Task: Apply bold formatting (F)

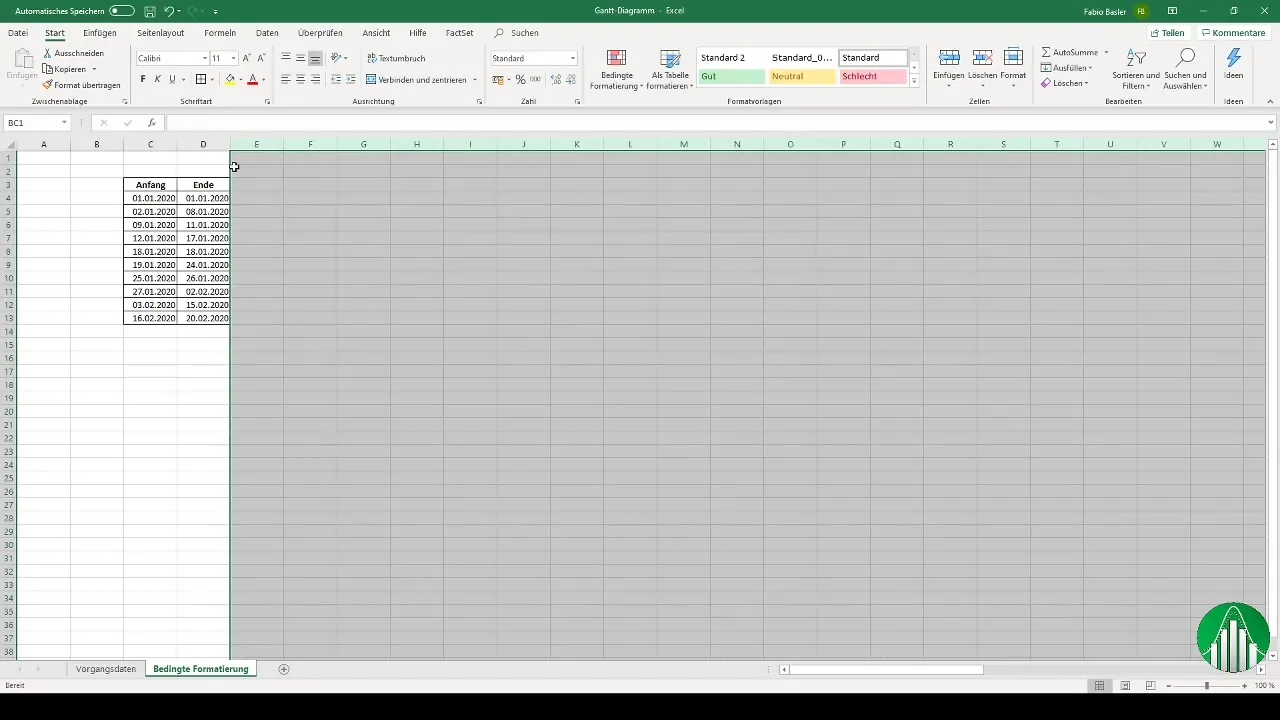Action: click(143, 79)
